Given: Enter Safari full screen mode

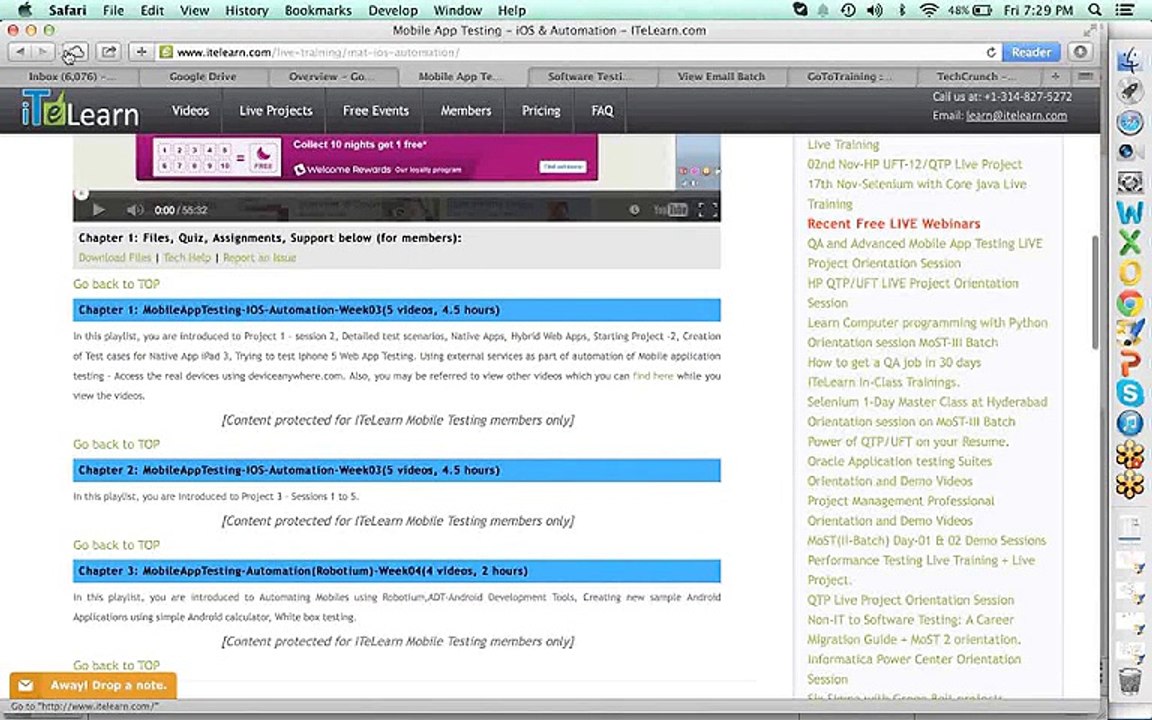Looking at the screenshot, I should (x=1090, y=31).
